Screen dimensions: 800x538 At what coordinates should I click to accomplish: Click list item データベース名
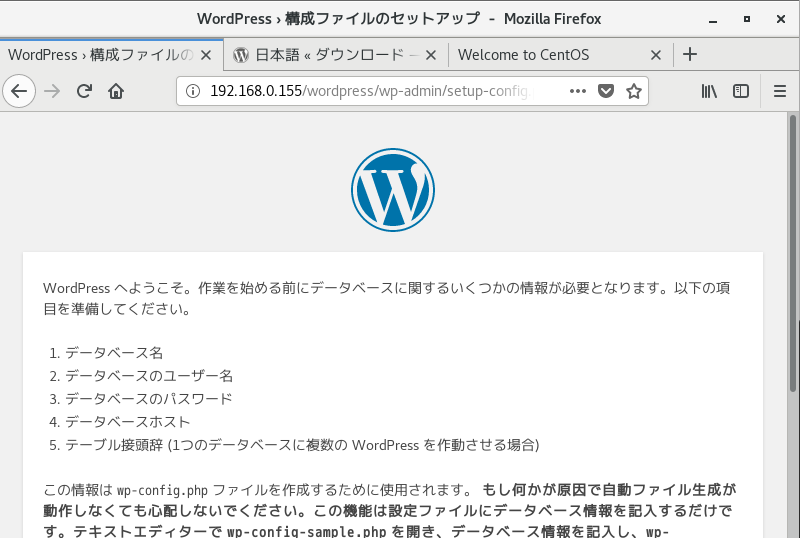coord(114,353)
